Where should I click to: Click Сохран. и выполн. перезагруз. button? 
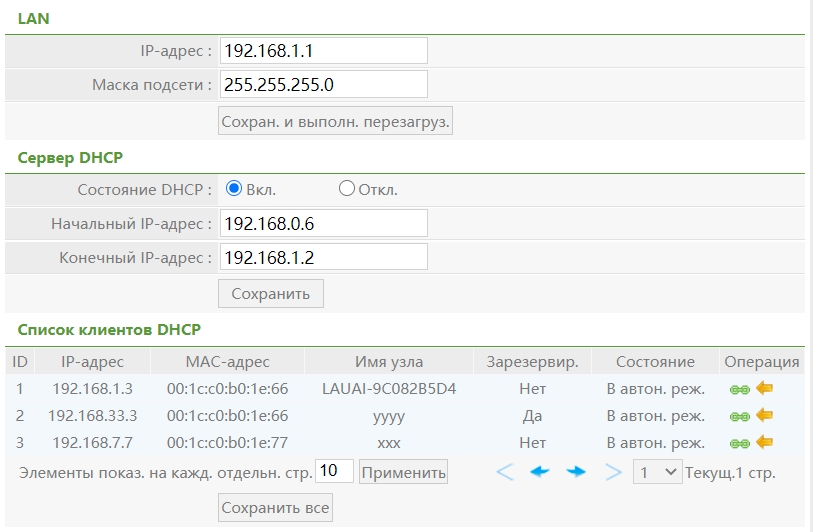pyautogui.click(x=335, y=121)
